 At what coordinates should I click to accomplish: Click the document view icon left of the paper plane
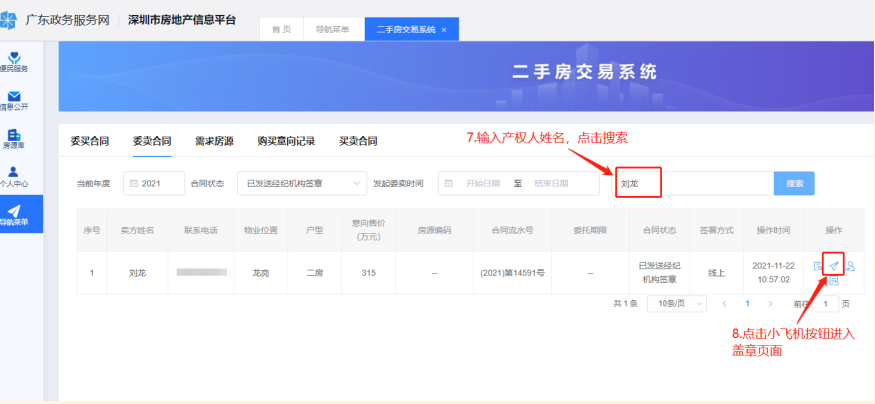(818, 266)
